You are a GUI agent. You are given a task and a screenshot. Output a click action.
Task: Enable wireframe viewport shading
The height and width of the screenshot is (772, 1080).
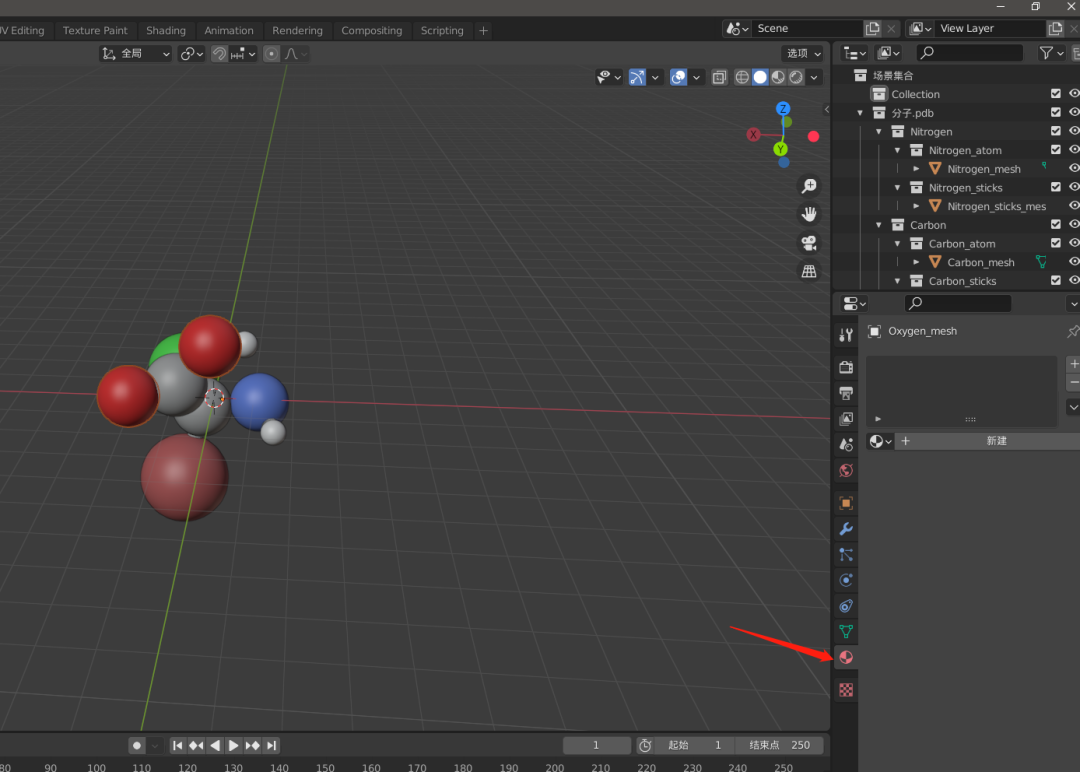[x=742, y=77]
